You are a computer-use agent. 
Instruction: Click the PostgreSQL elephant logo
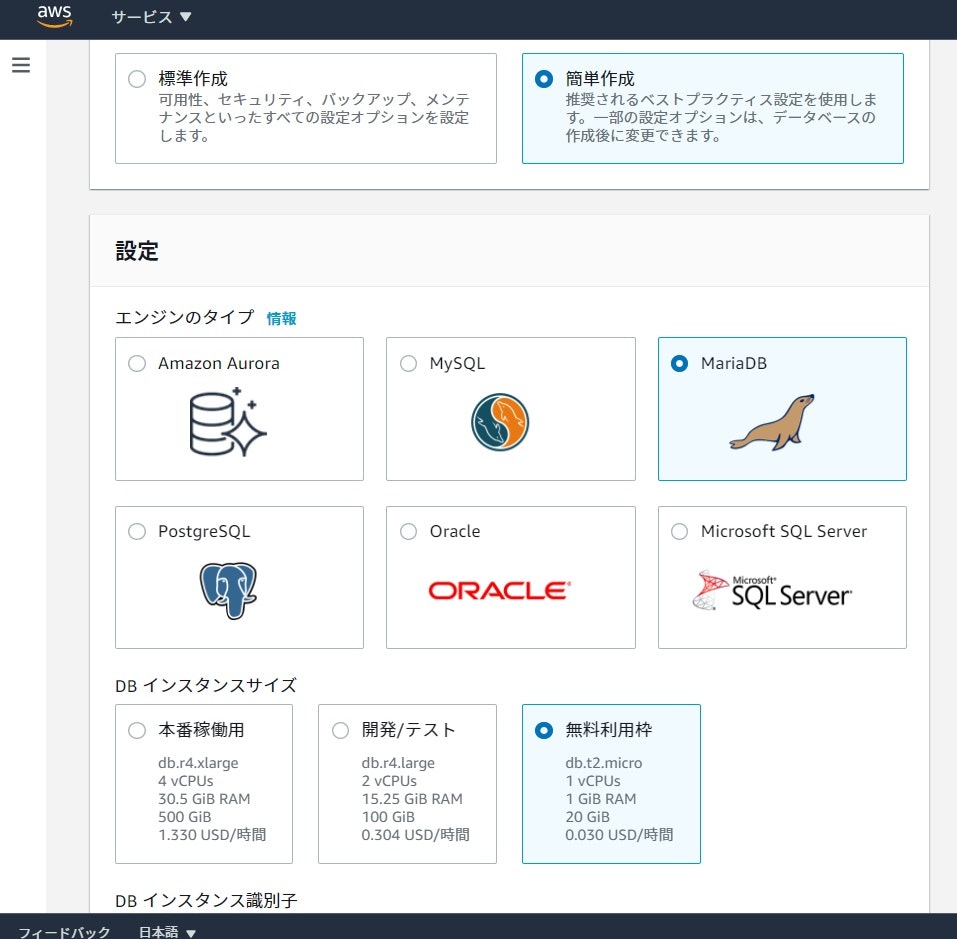point(228,590)
